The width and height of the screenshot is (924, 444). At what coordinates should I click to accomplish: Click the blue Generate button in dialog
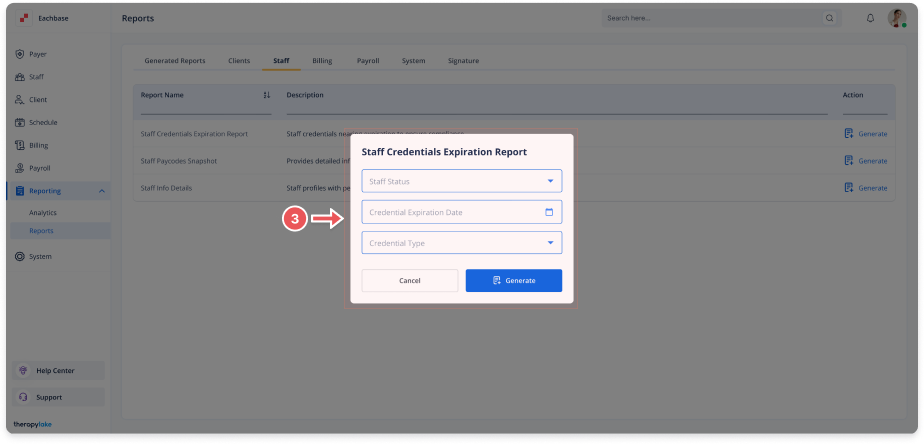click(513, 281)
